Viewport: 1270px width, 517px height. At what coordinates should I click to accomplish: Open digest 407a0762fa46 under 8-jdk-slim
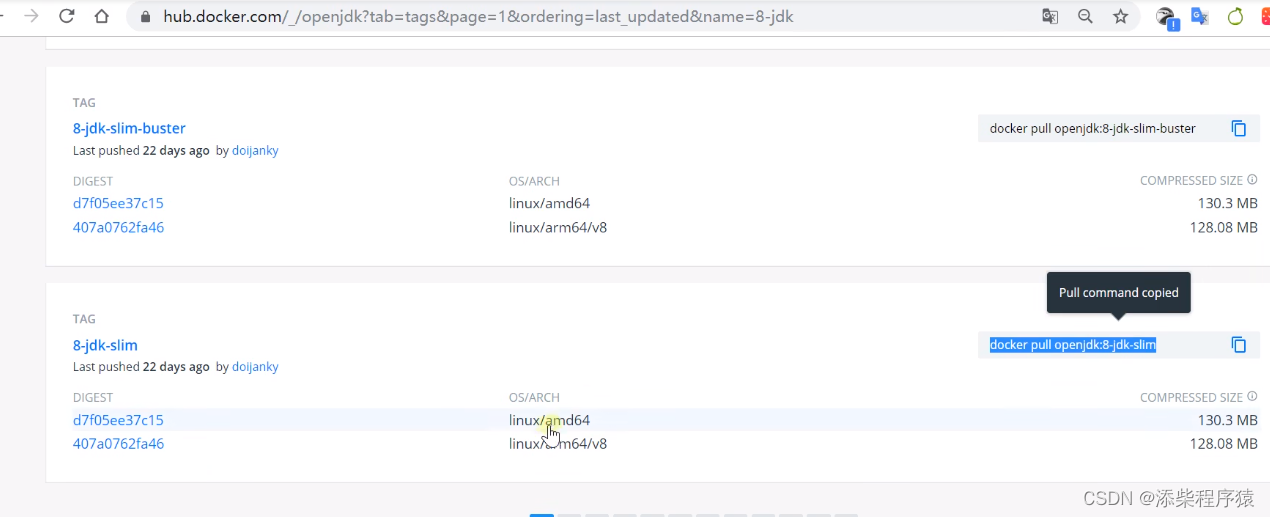coord(118,443)
